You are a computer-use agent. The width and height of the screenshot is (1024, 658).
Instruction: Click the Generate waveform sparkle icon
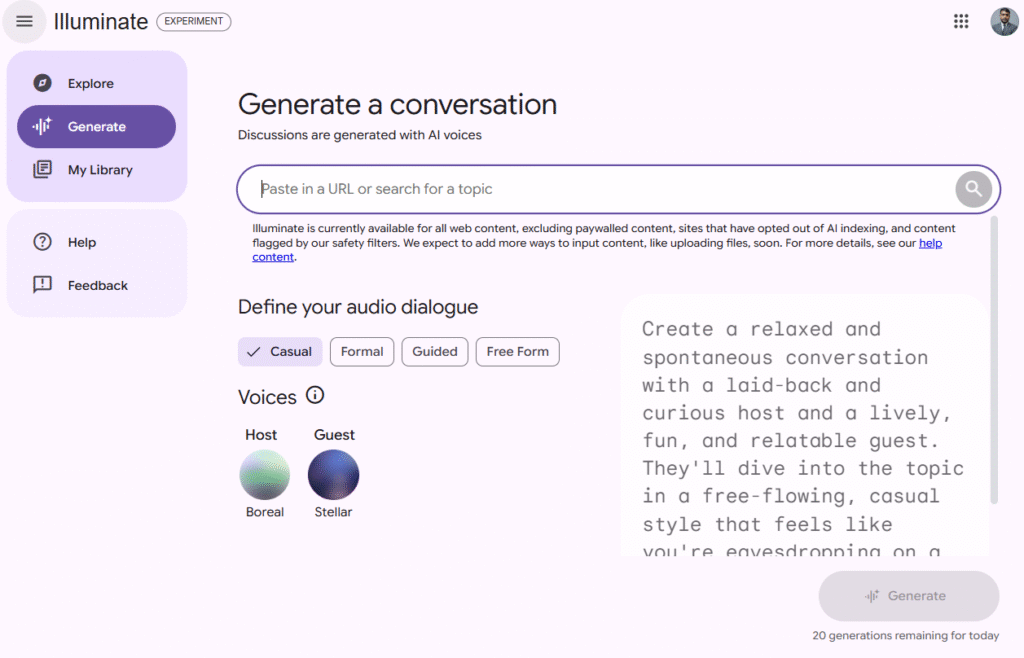[42, 126]
